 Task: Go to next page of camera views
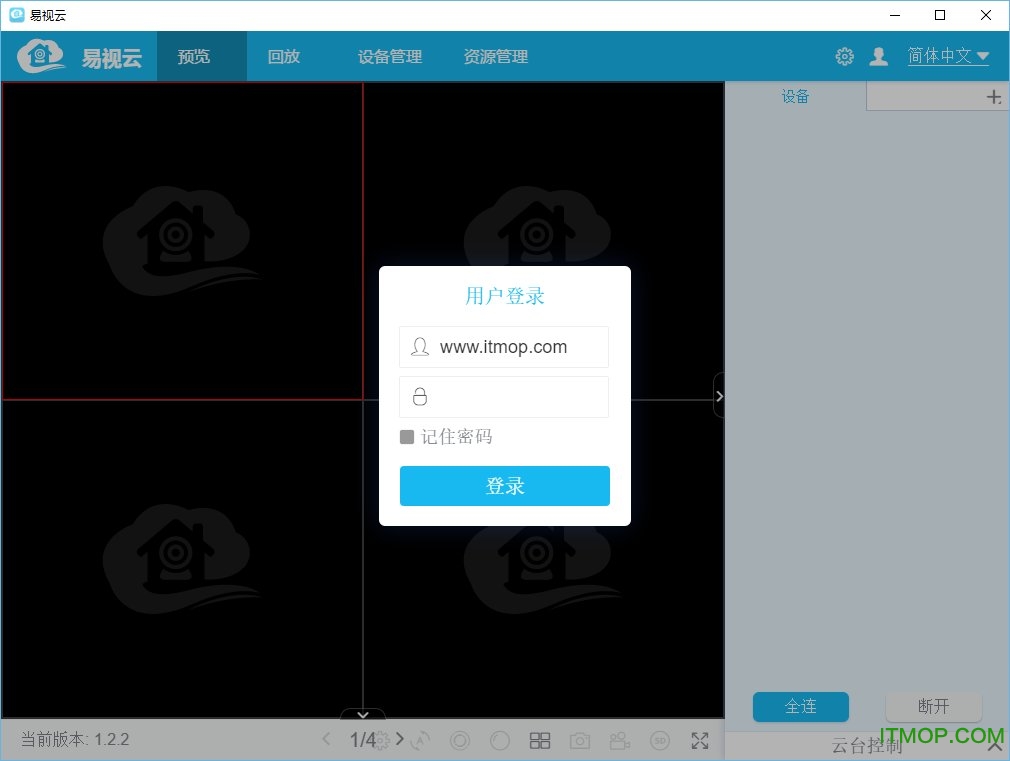(x=400, y=739)
